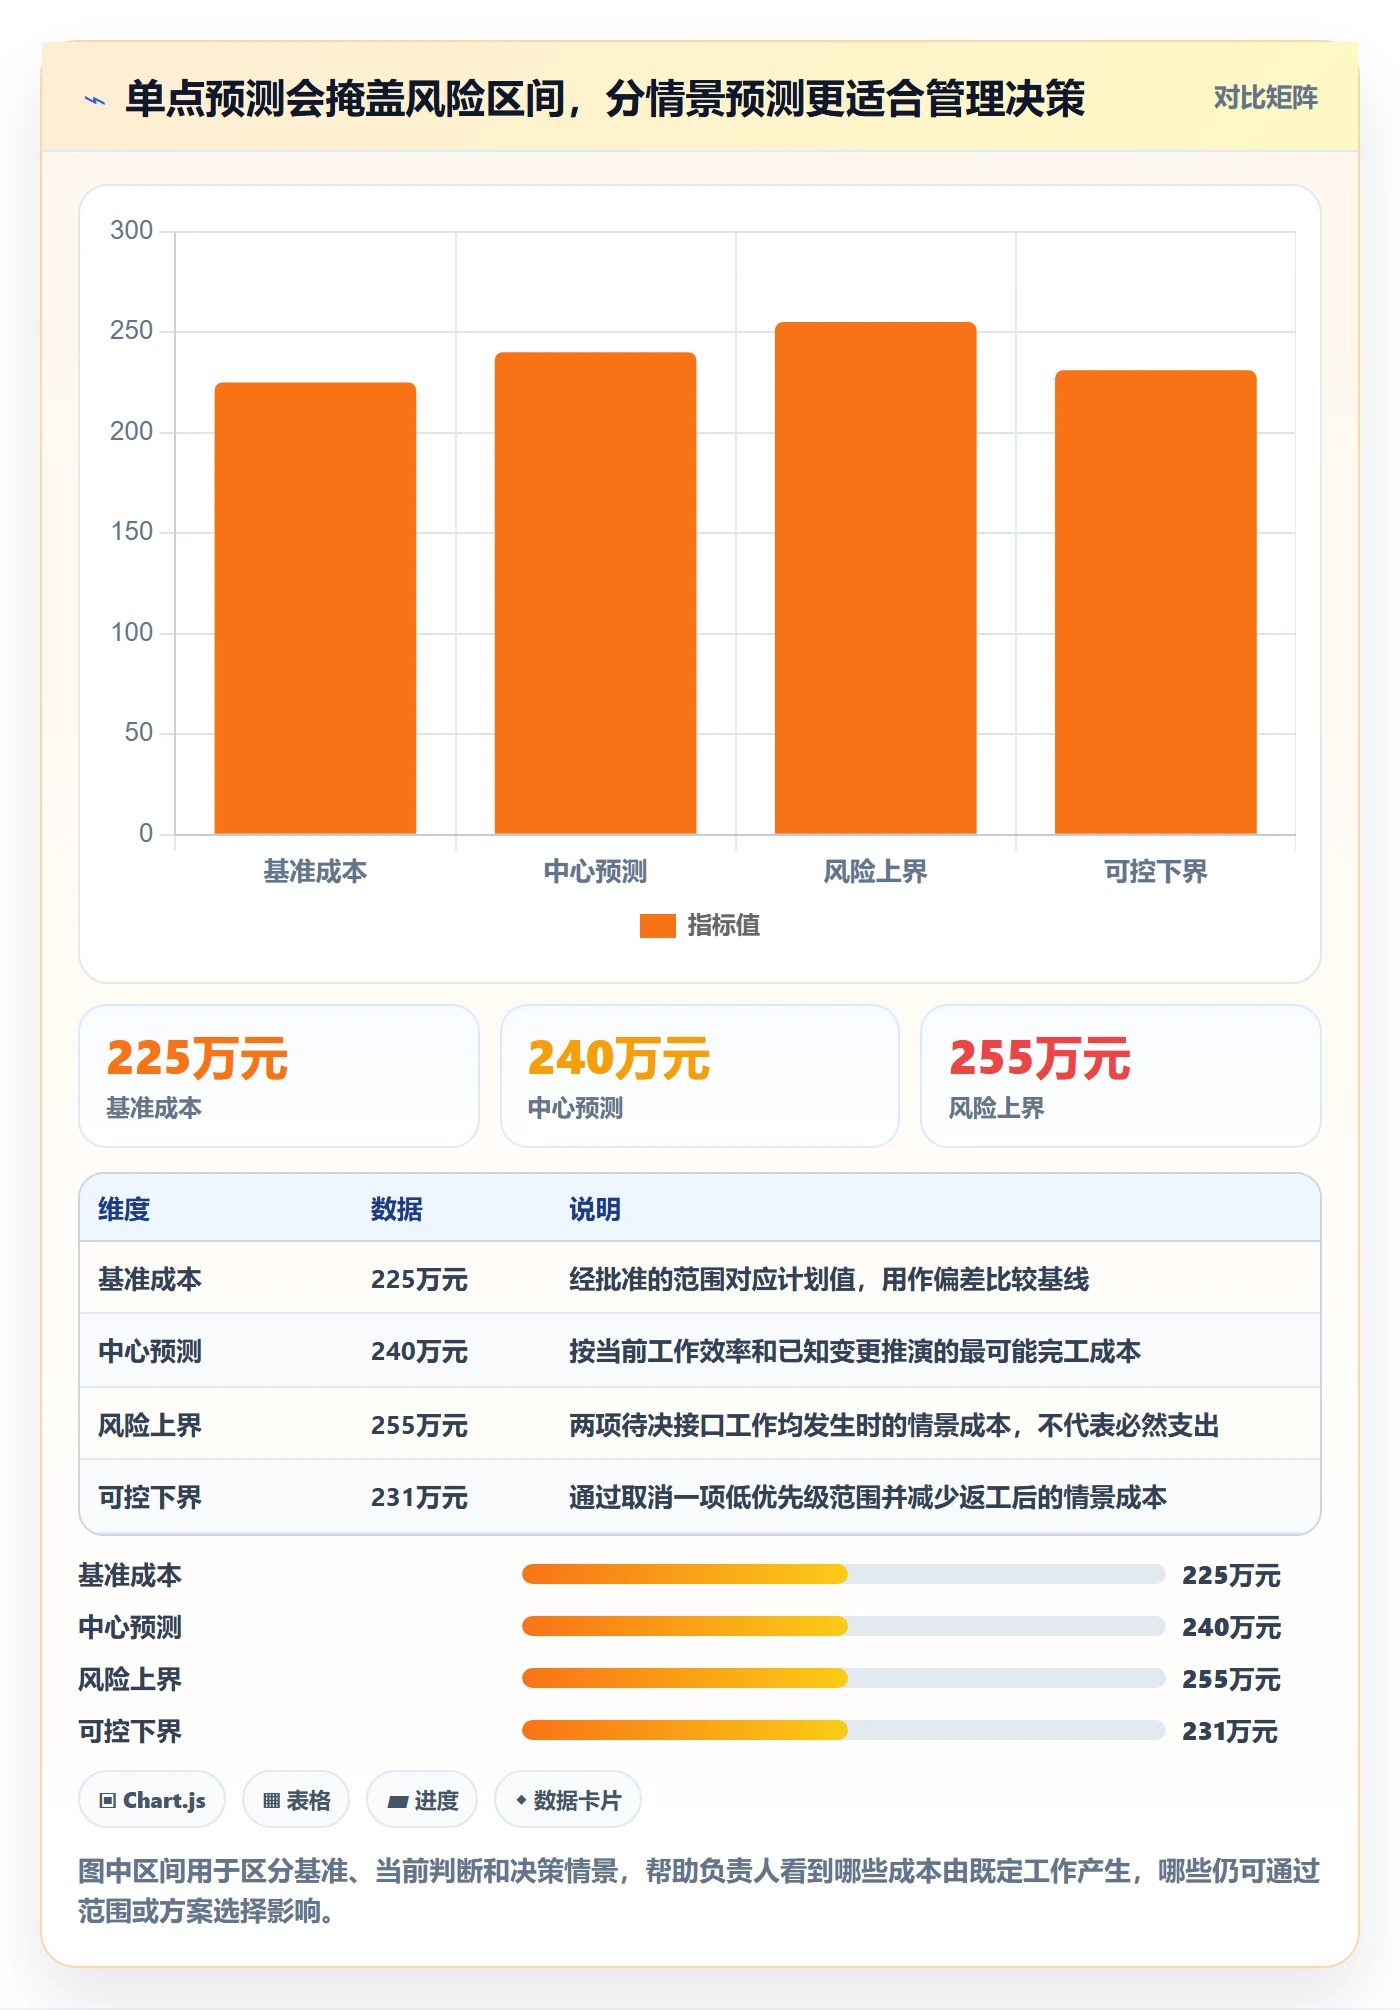Viewport: 1400px width, 2010px height.
Task: Select the 风险上界 cell in the table
Action: (x=150, y=1425)
